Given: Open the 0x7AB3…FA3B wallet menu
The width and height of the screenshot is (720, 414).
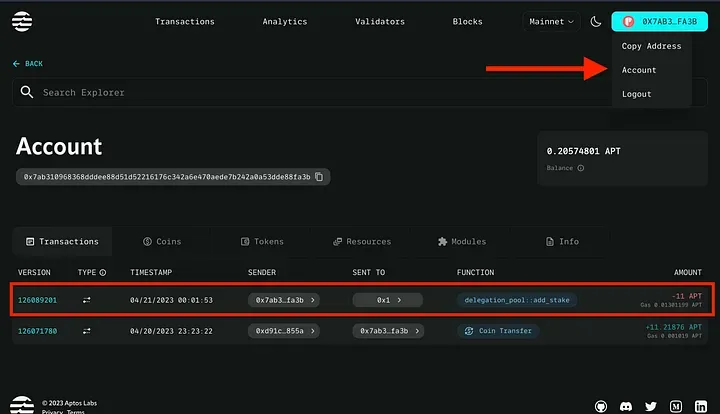Looking at the screenshot, I should click(x=659, y=21).
